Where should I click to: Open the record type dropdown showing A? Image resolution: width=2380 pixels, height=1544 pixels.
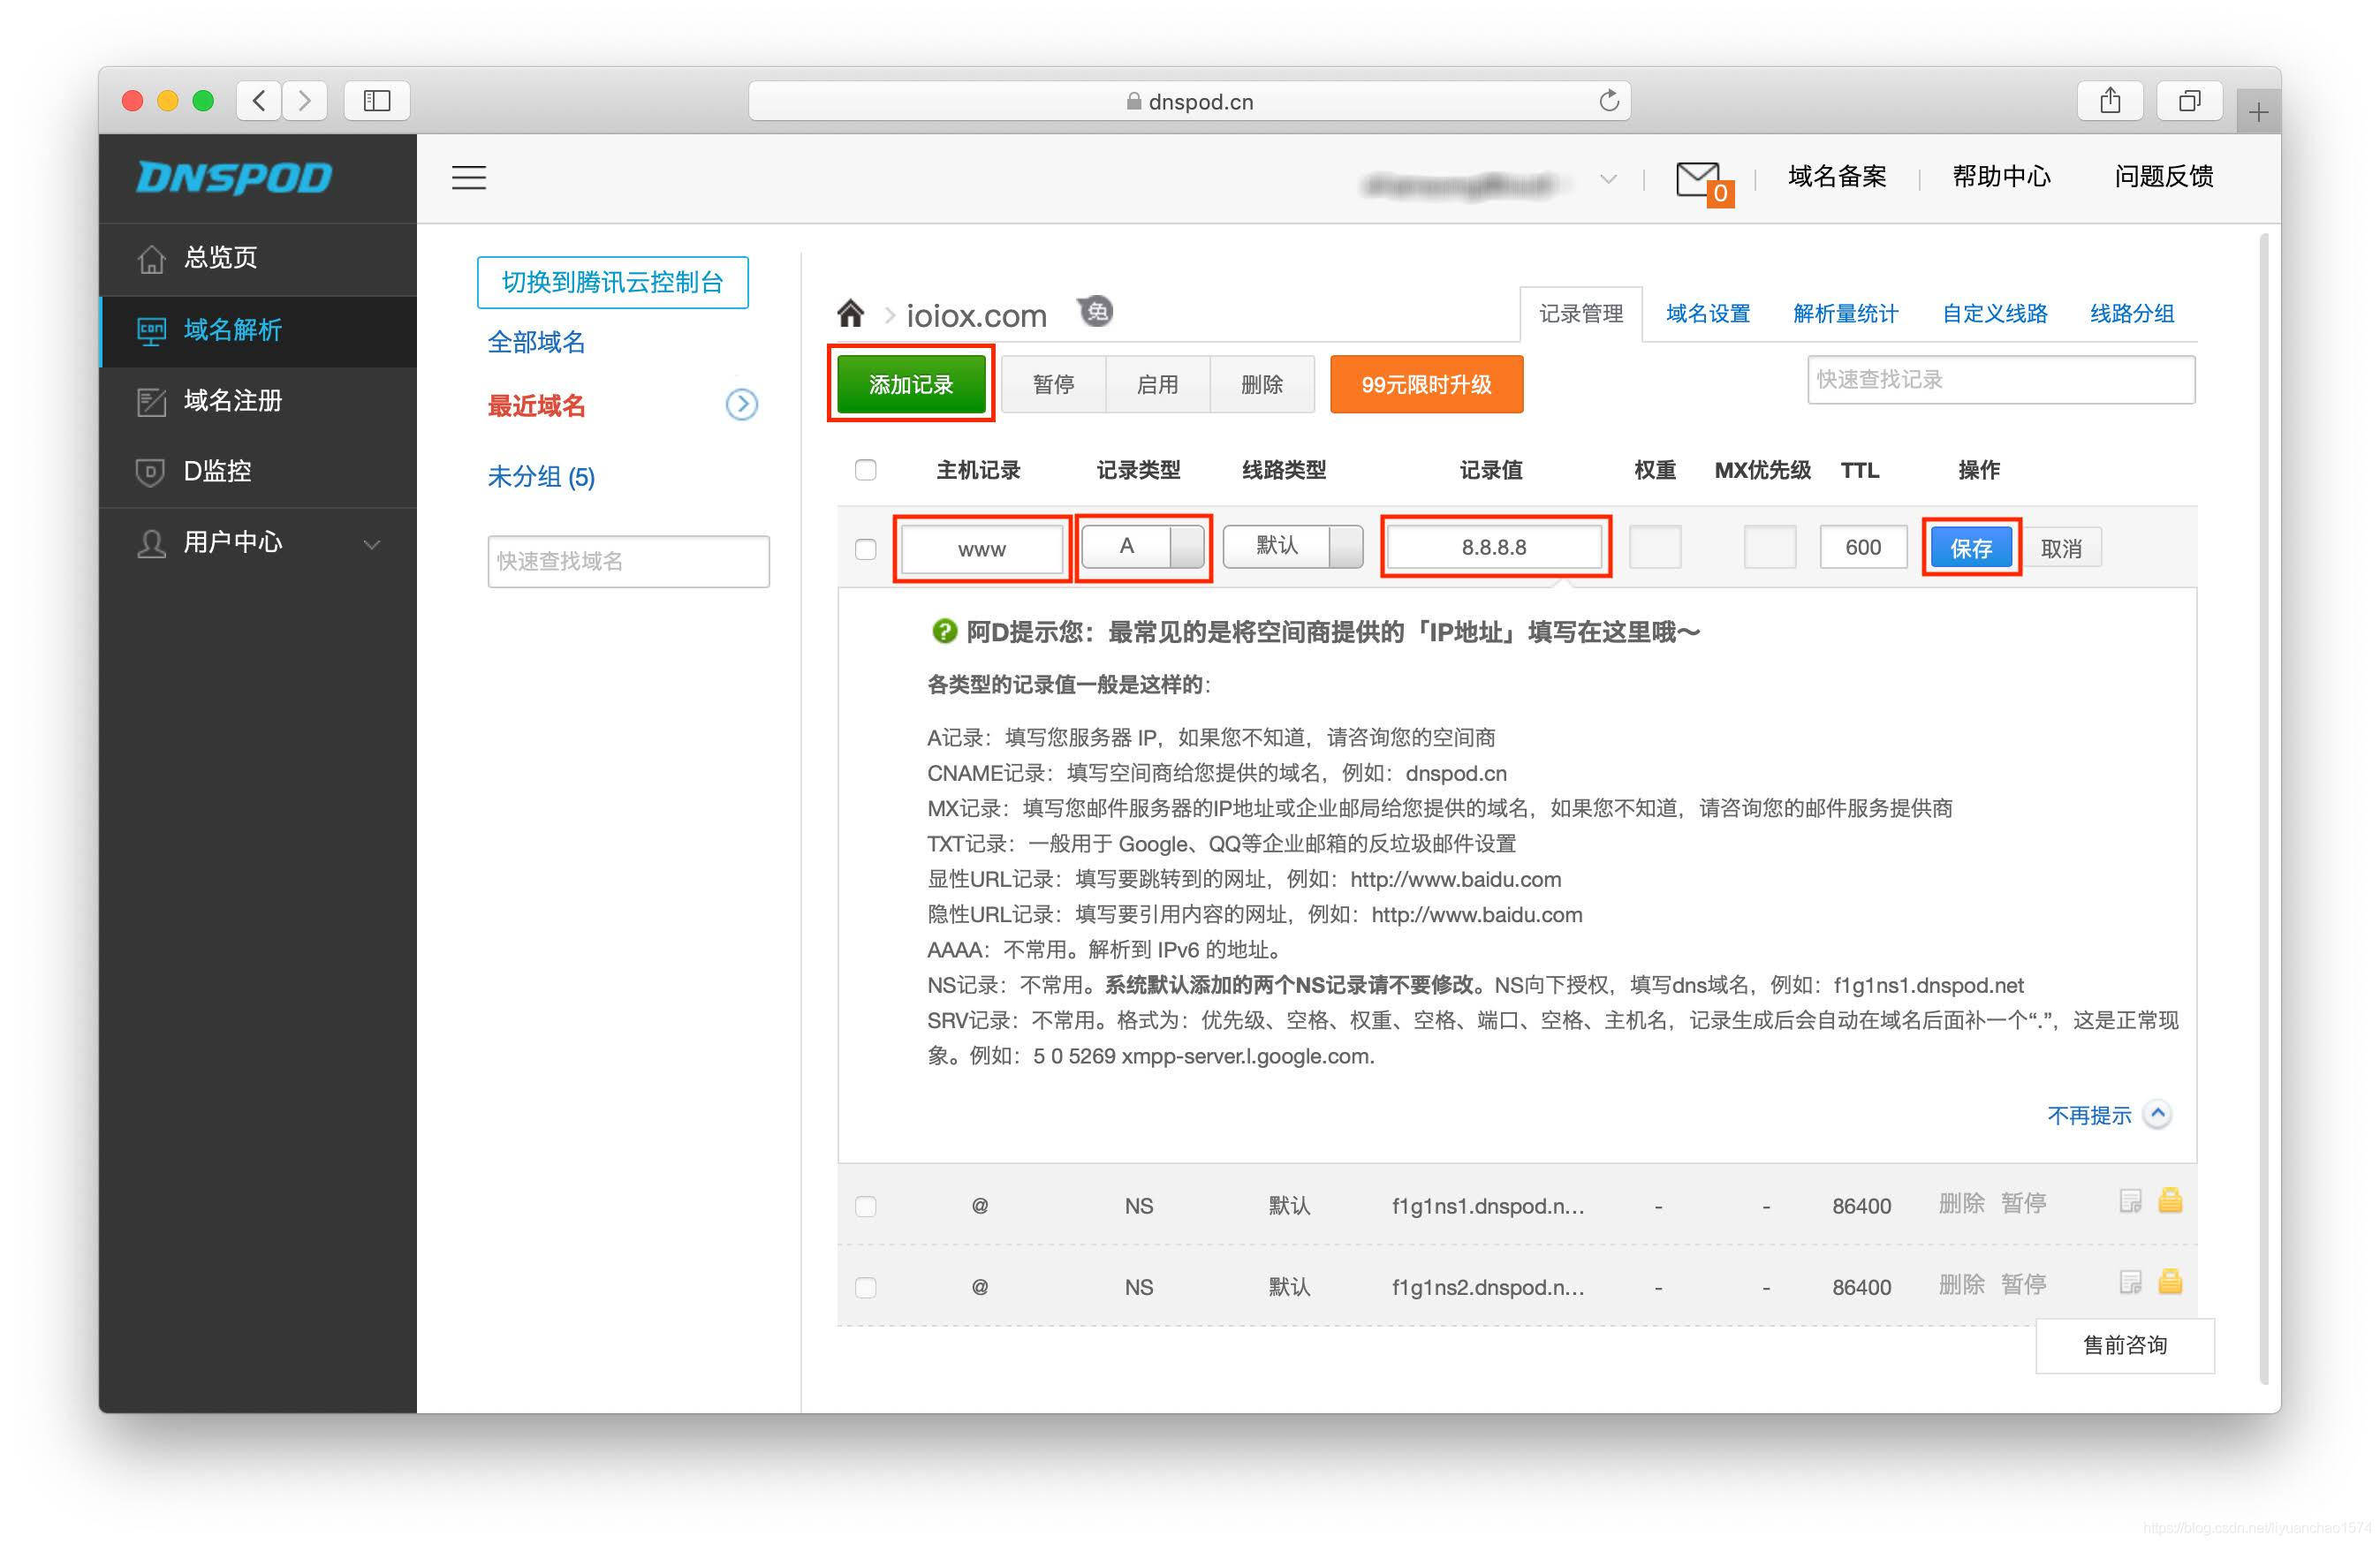[x=1143, y=547]
